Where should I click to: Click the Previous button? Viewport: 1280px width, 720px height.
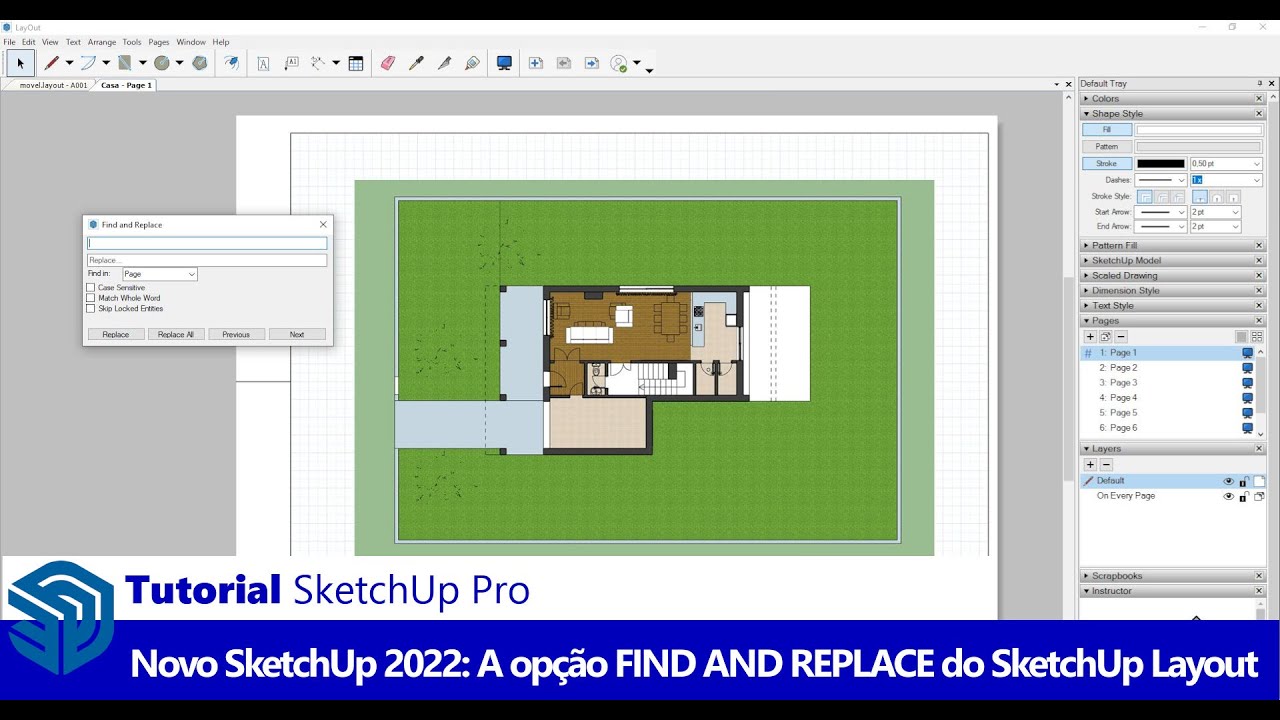tap(236, 334)
